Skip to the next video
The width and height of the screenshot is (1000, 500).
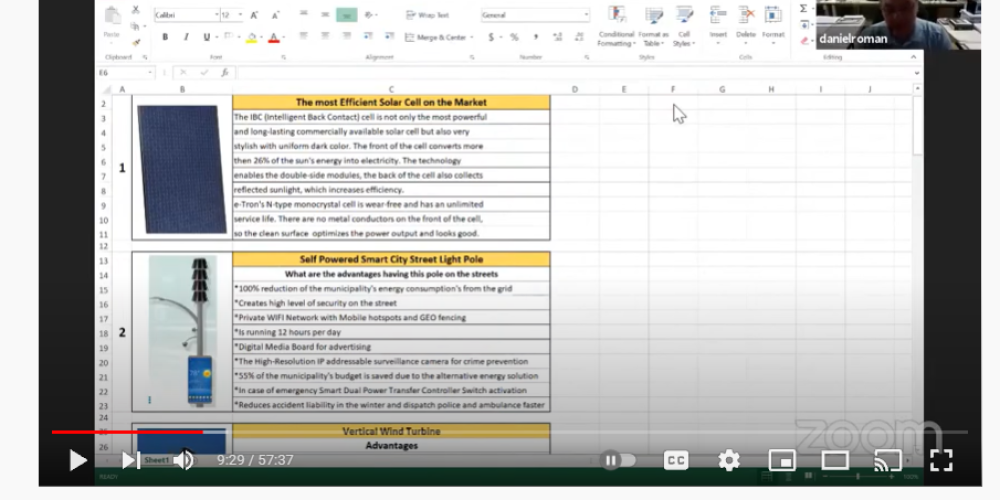(131, 460)
